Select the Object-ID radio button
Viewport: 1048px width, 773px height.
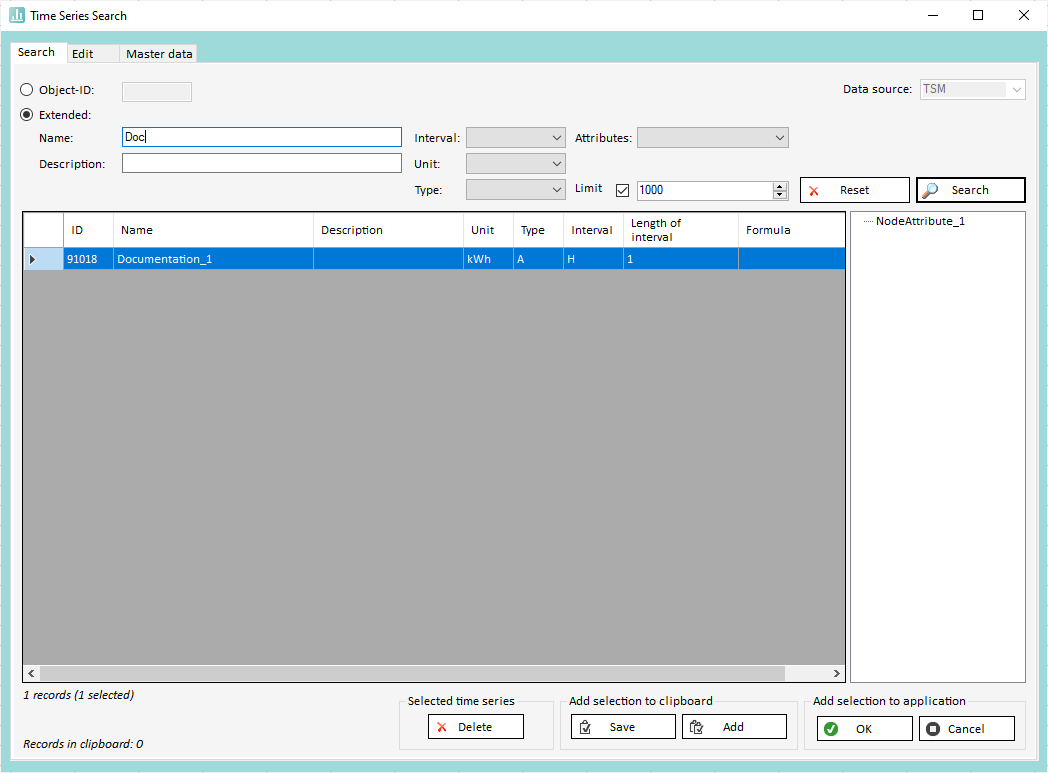click(27, 90)
